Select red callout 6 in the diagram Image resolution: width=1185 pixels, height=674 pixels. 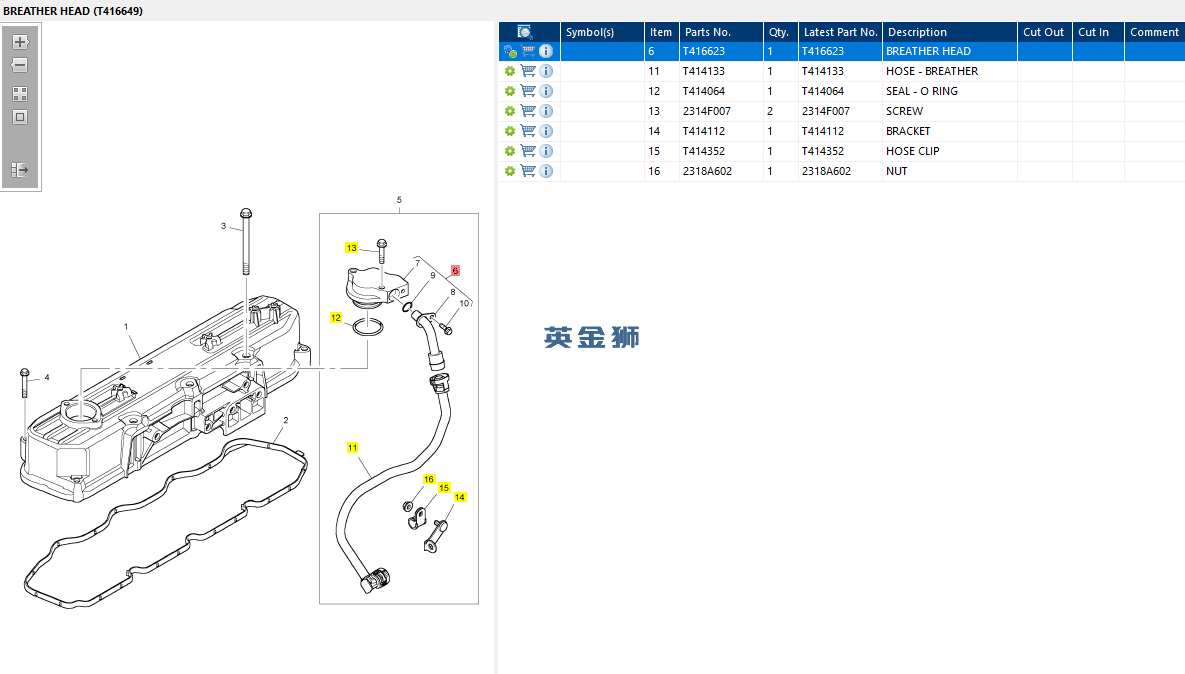455,271
